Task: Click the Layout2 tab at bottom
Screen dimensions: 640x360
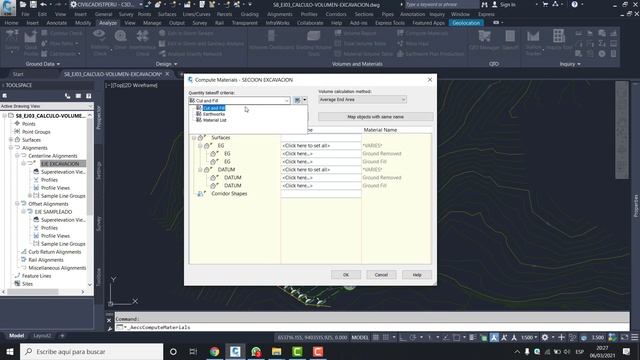Action: (42, 336)
